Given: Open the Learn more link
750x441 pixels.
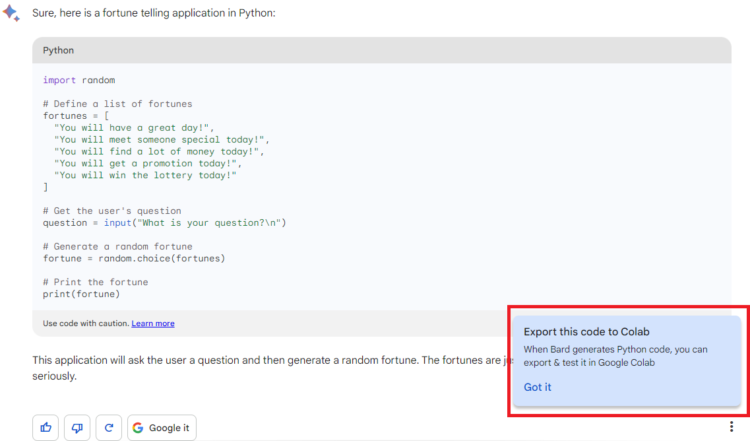Looking at the screenshot, I should point(153,323).
